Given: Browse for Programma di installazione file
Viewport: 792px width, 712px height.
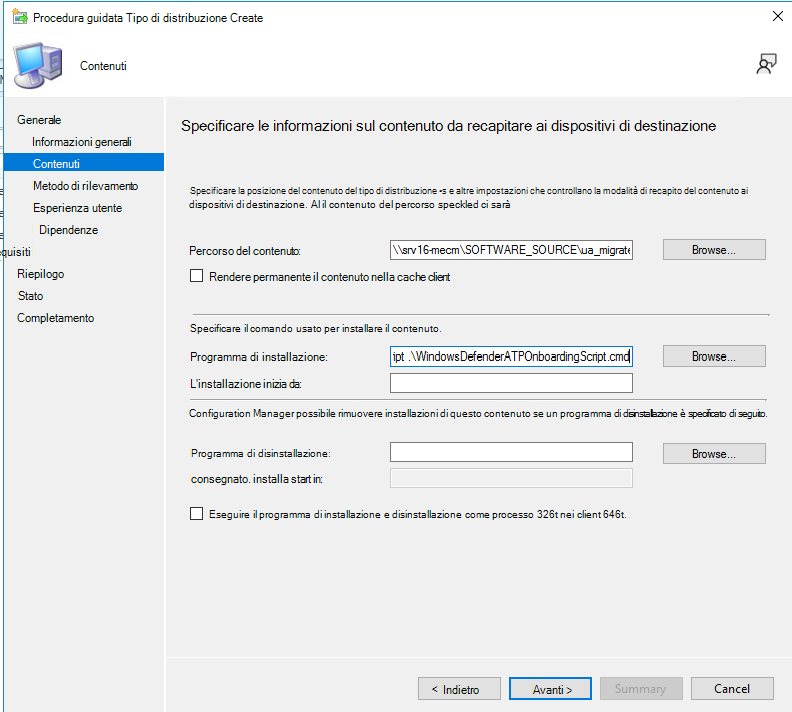Looking at the screenshot, I should point(714,357).
